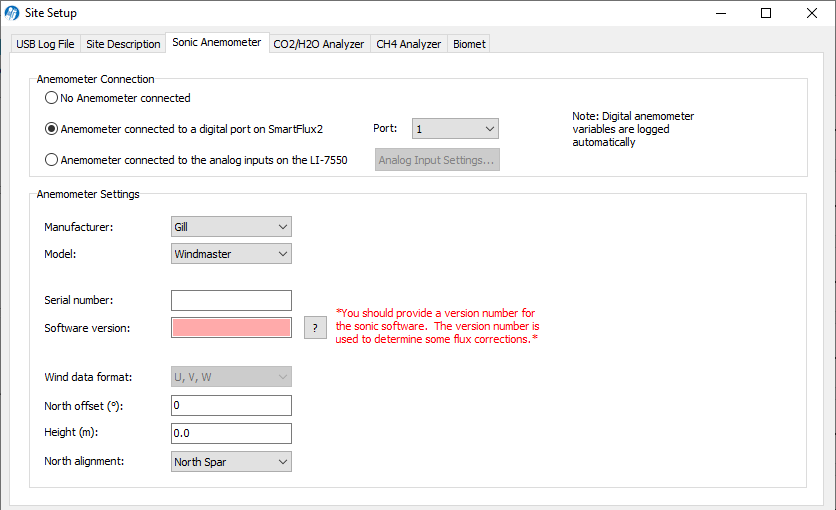
Task: Click the North offset input field
Action: [231, 405]
